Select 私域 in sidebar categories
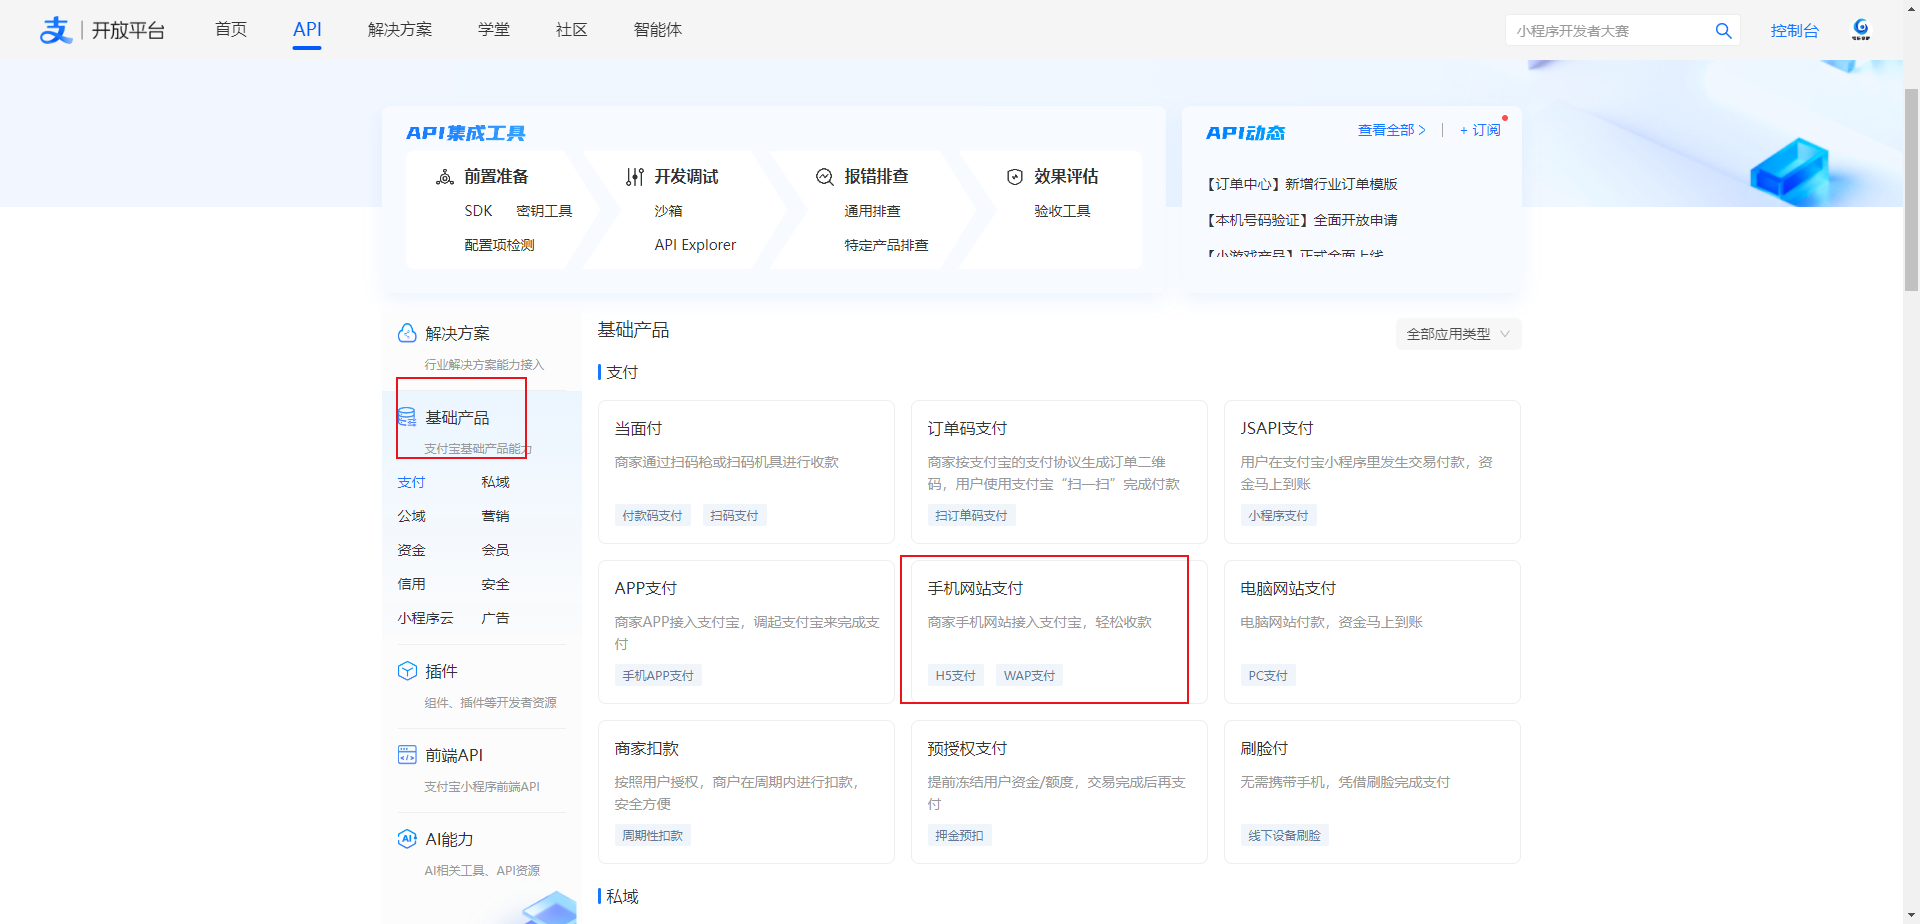The image size is (1920, 924). [495, 482]
